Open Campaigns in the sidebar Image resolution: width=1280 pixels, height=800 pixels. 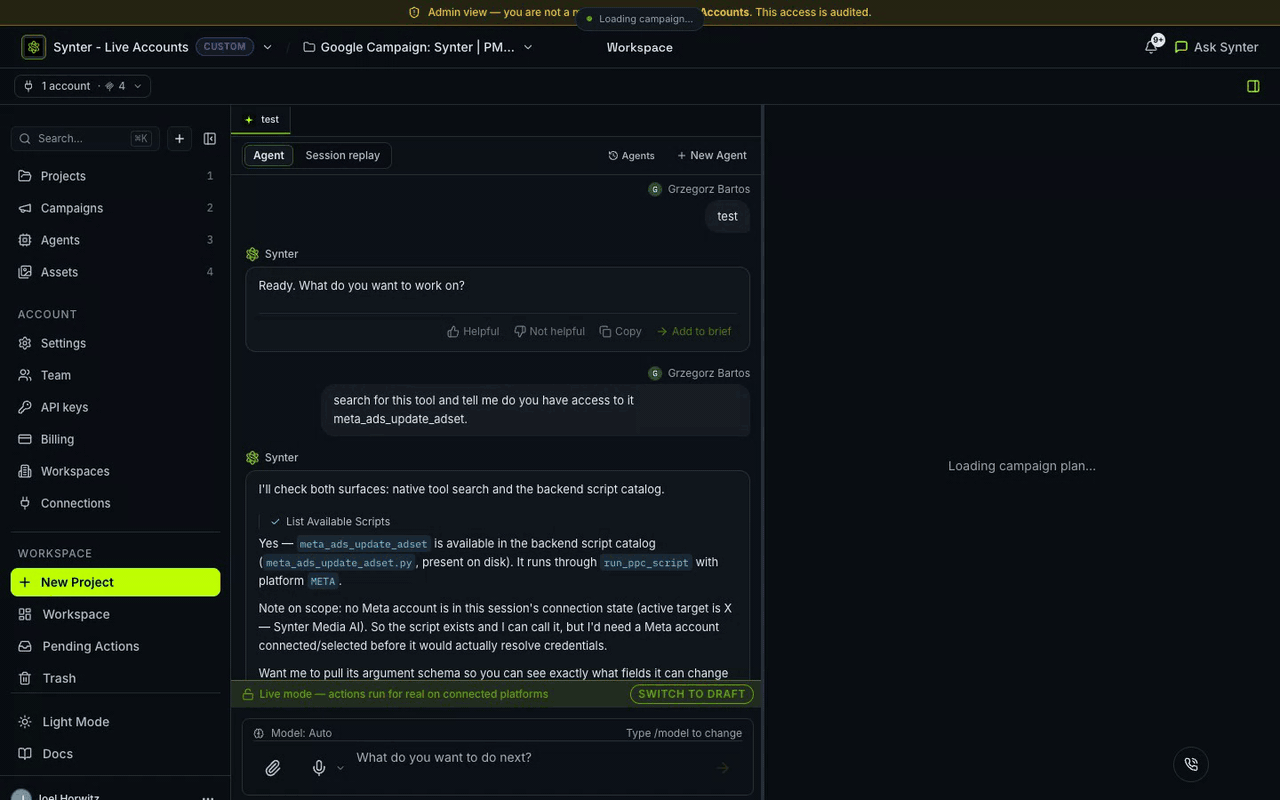tap(115, 208)
